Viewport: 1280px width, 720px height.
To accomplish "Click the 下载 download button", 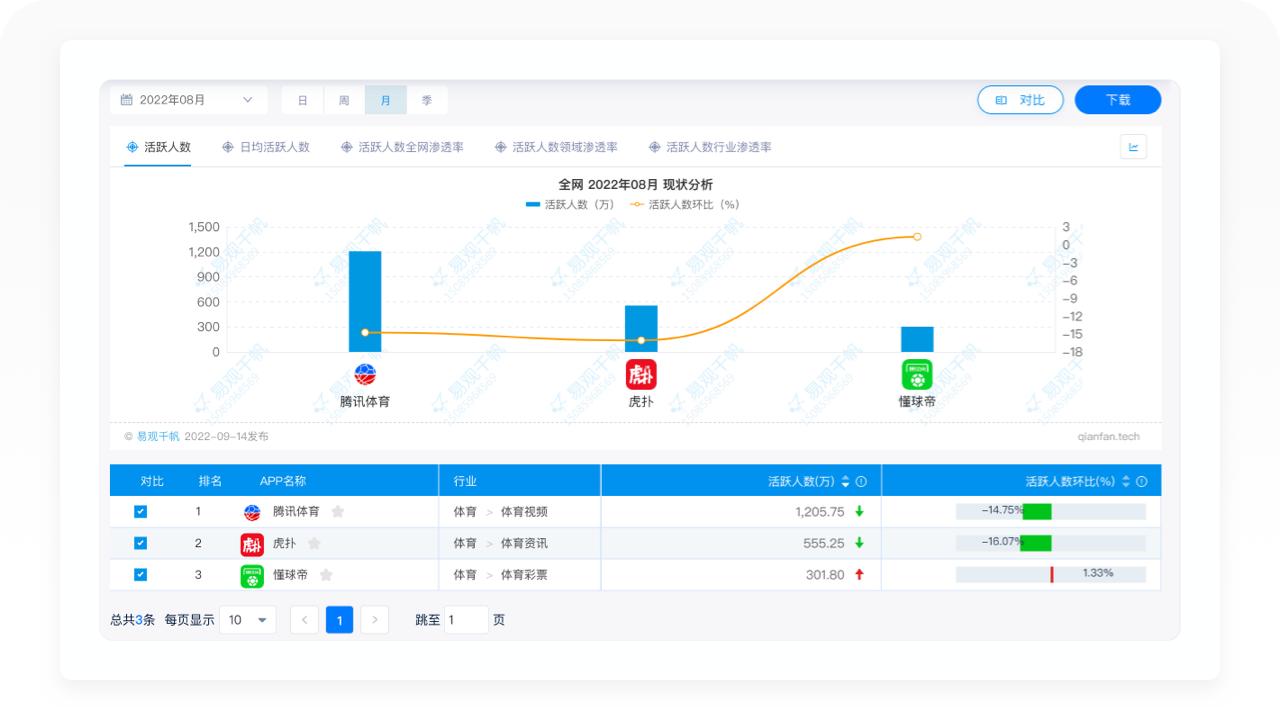I will tap(1118, 100).
